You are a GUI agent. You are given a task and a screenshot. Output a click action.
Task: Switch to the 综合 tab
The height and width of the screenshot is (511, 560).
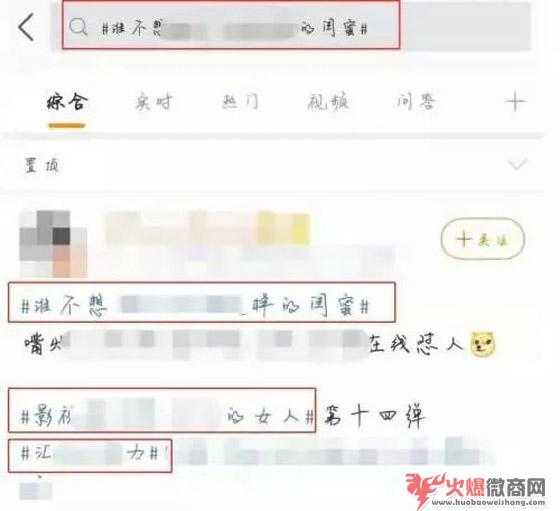67,102
